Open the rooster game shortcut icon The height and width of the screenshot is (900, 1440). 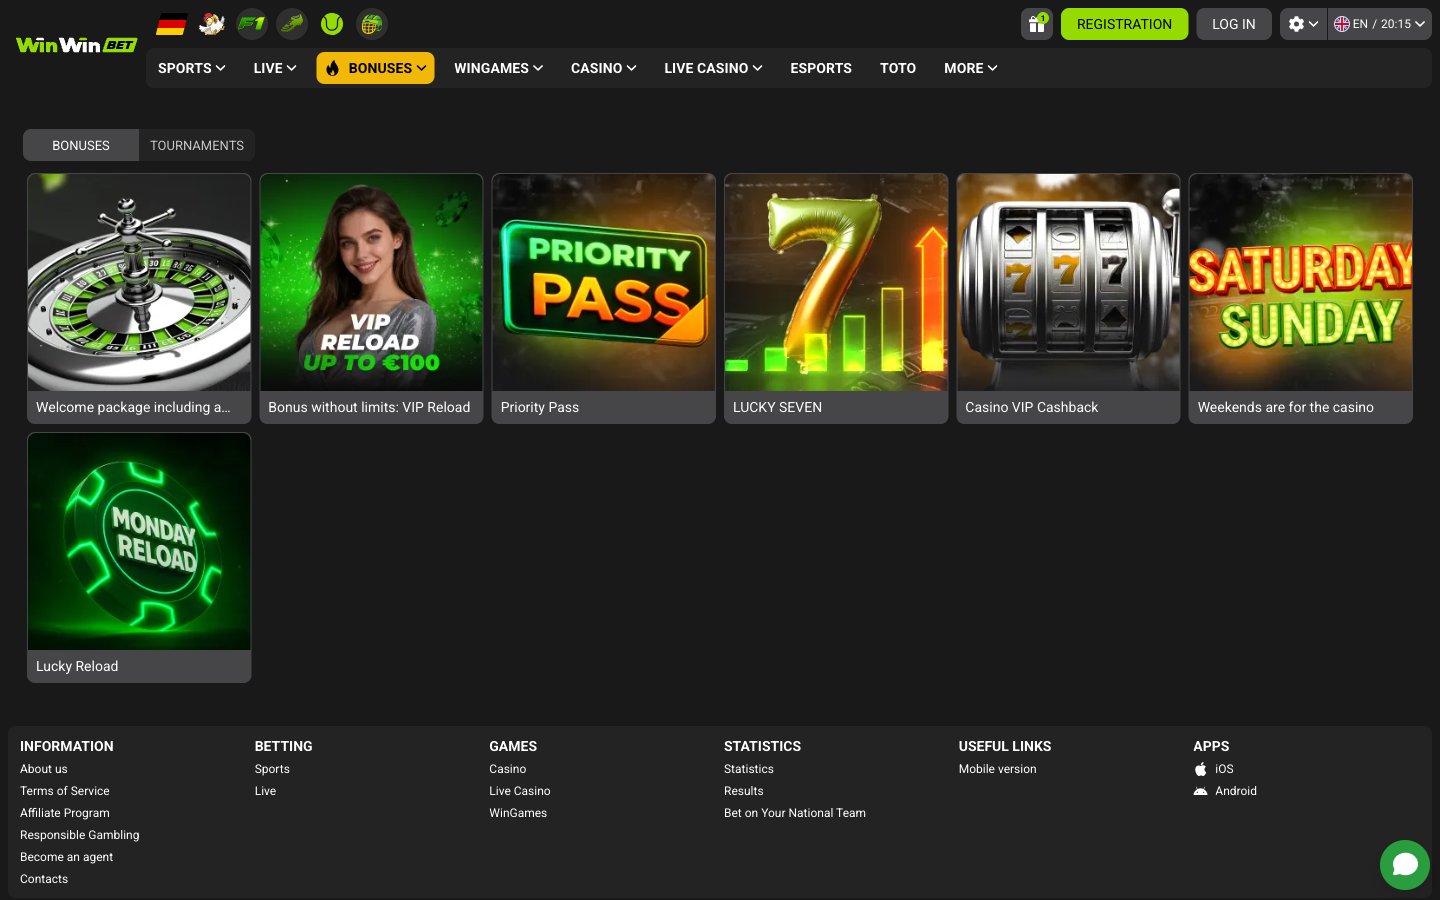coord(212,24)
